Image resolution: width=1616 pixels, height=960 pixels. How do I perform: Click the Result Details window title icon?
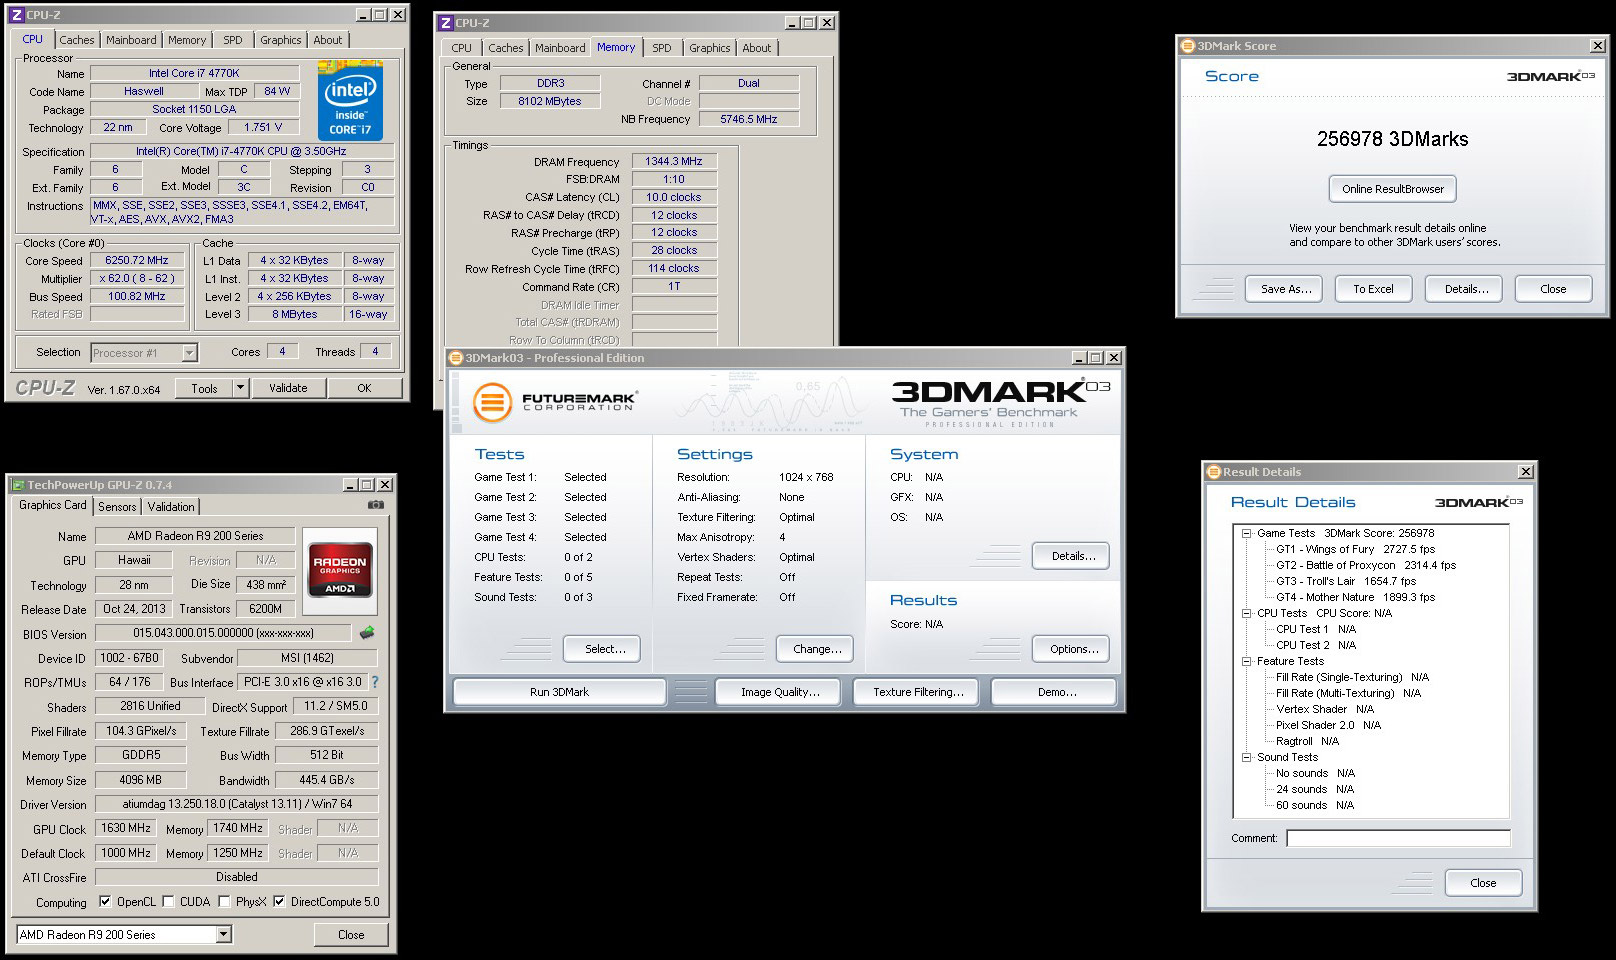[1214, 472]
